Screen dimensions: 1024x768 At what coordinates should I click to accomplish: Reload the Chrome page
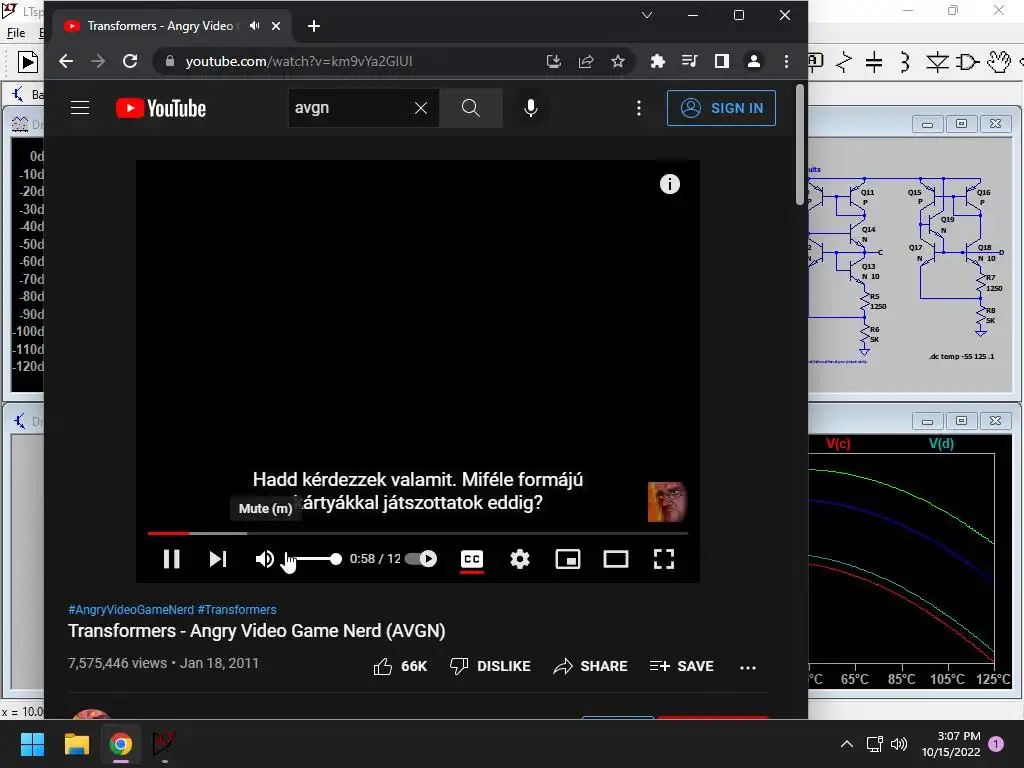(130, 61)
